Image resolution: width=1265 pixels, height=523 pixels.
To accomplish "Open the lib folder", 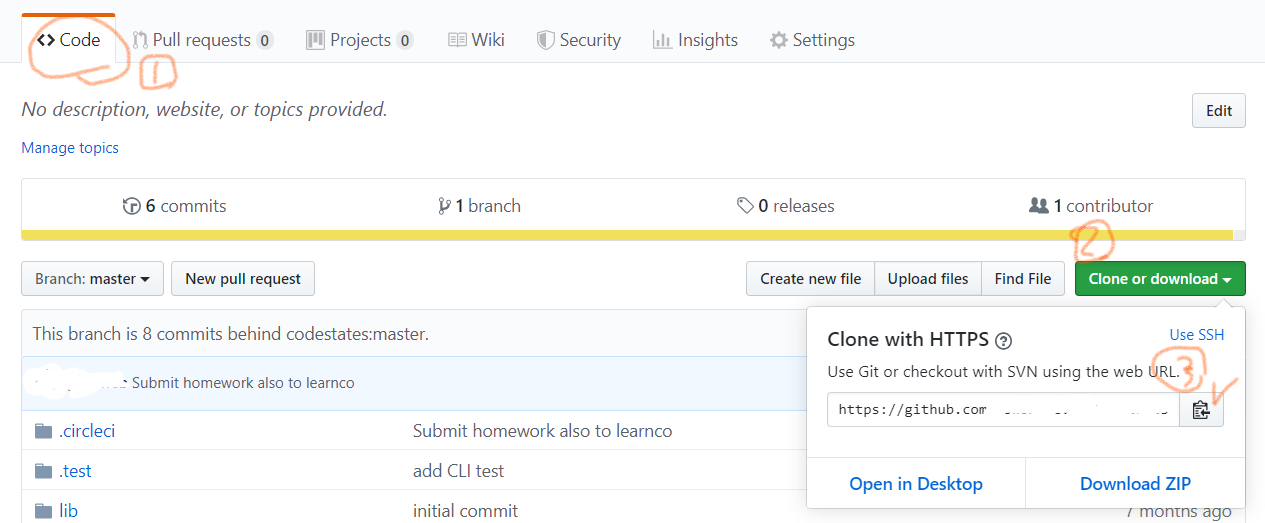I will coord(68,511).
